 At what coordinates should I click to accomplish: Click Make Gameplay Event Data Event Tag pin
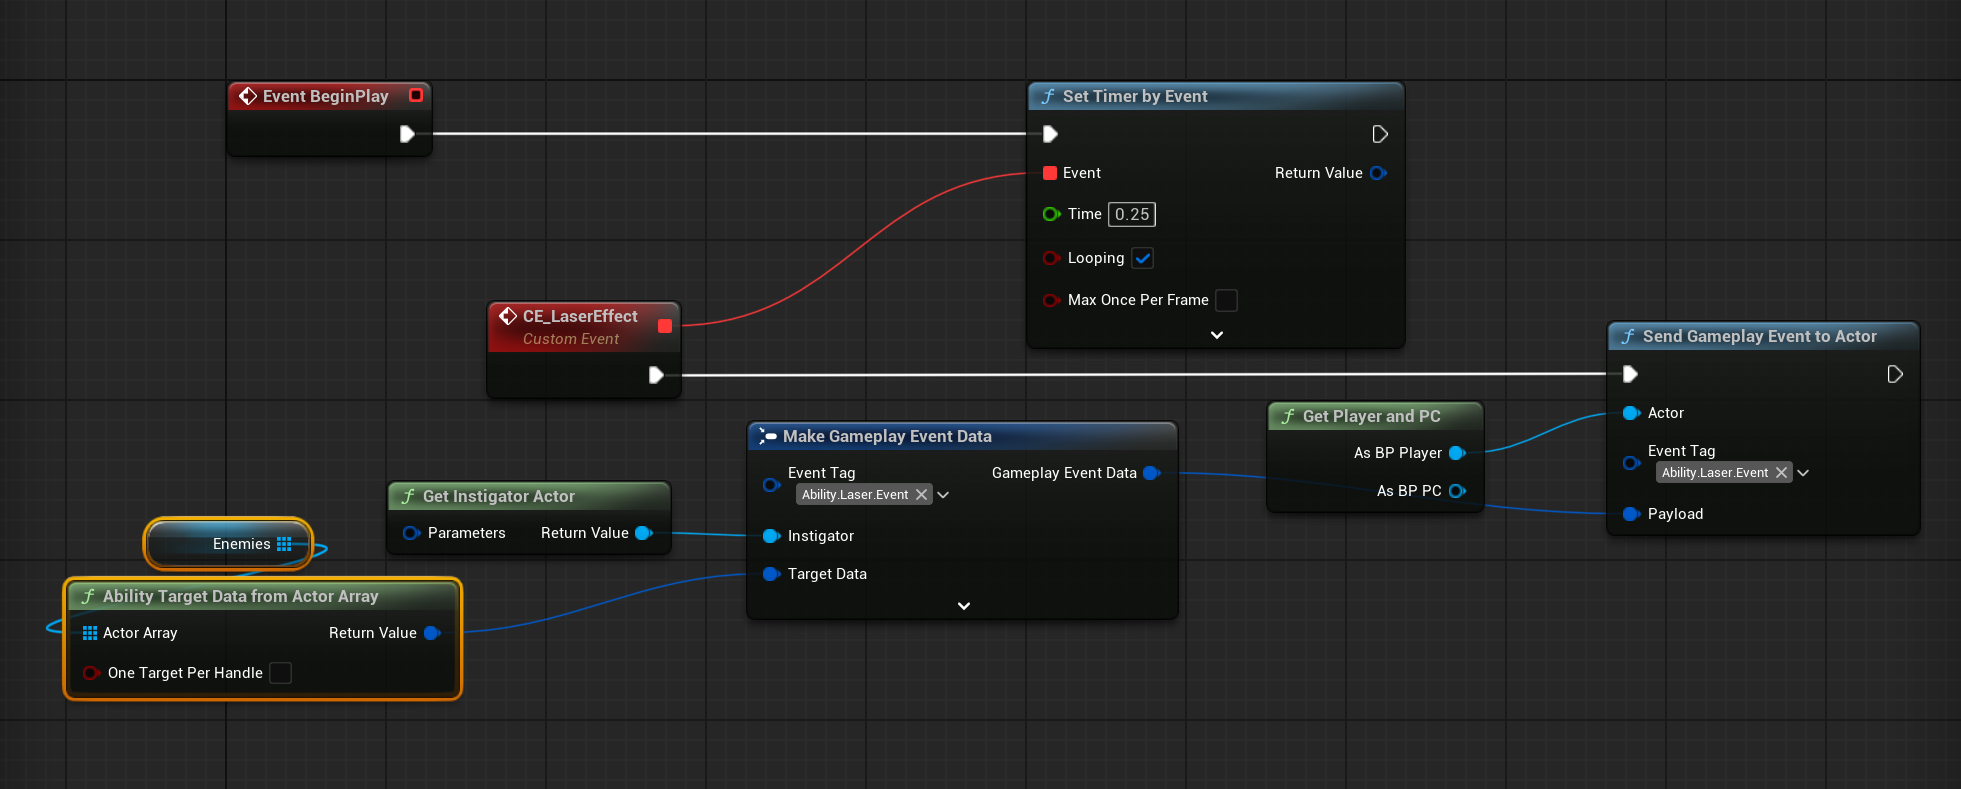(x=771, y=485)
